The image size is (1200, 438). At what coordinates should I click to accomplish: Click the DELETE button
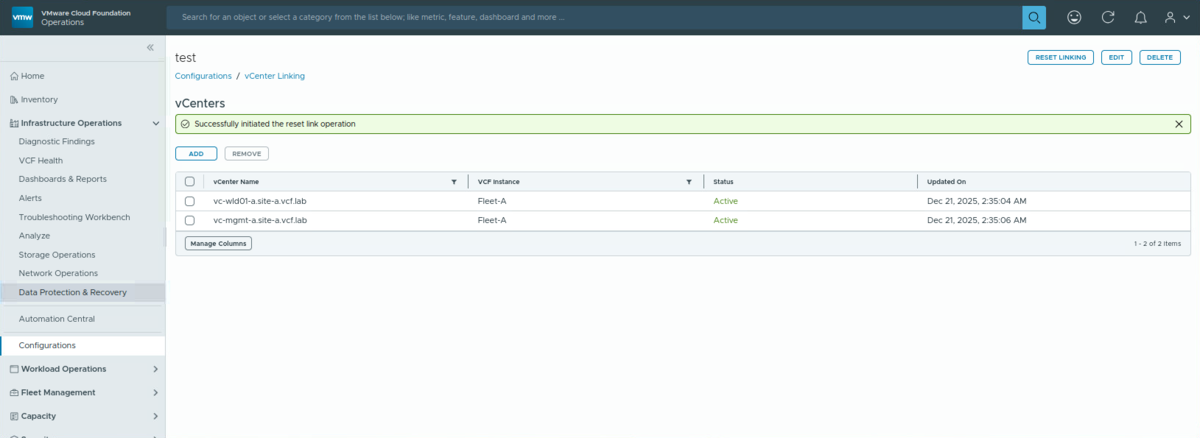coord(1159,57)
